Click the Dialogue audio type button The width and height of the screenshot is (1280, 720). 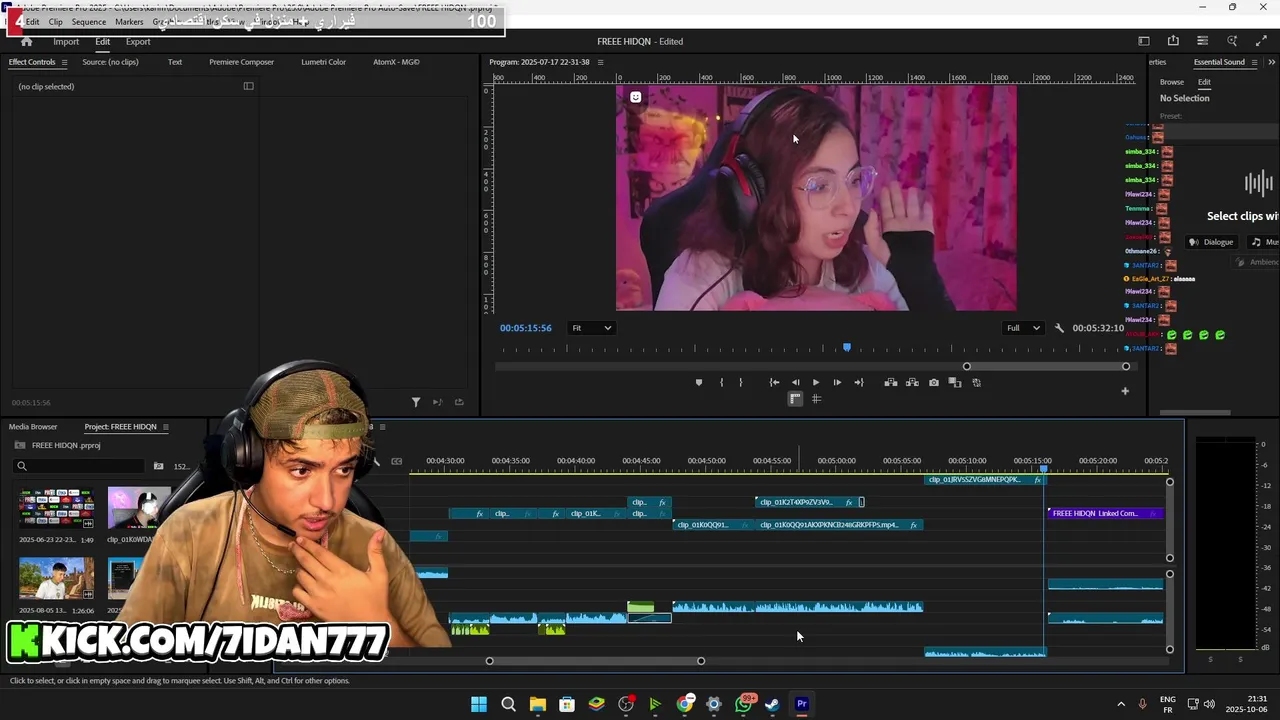[1211, 242]
